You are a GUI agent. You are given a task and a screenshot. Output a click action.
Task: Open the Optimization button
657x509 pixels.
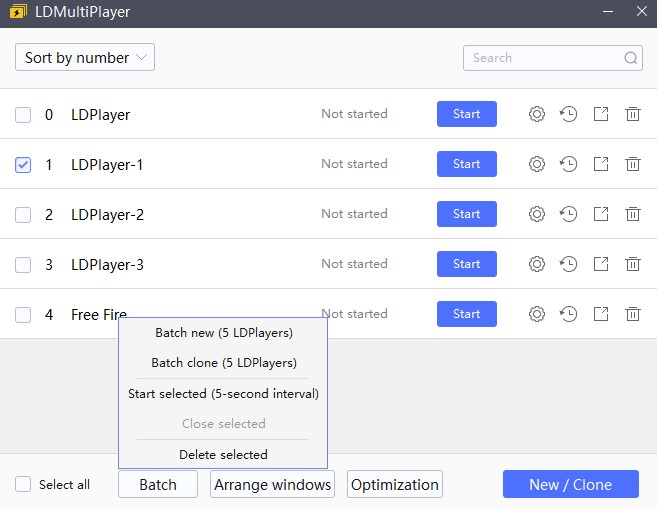click(395, 484)
